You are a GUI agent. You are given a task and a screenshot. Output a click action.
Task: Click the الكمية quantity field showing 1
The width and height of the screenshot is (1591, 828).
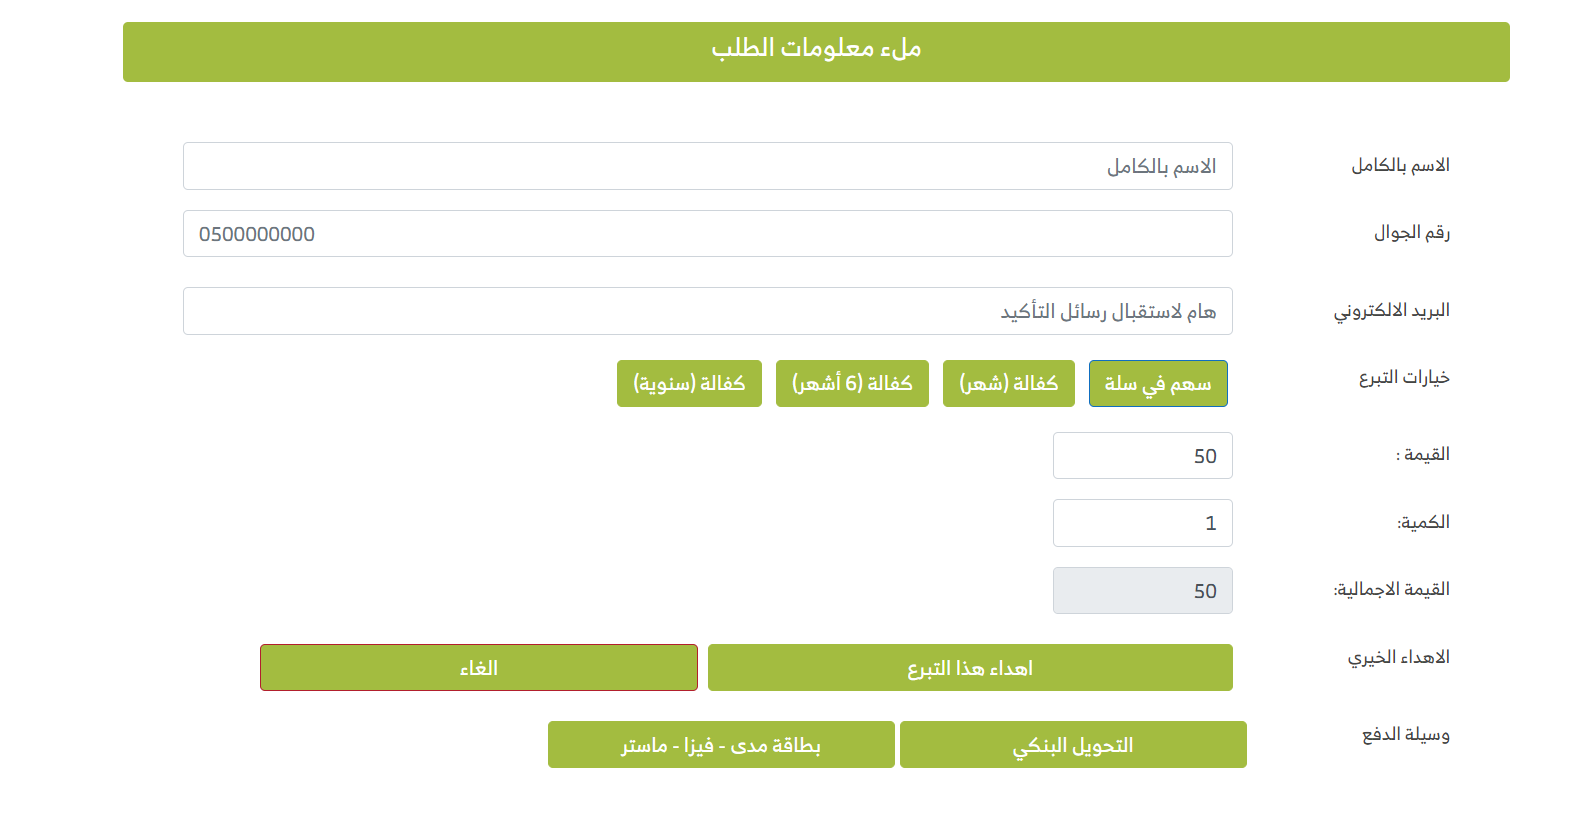coord(1142,523)
